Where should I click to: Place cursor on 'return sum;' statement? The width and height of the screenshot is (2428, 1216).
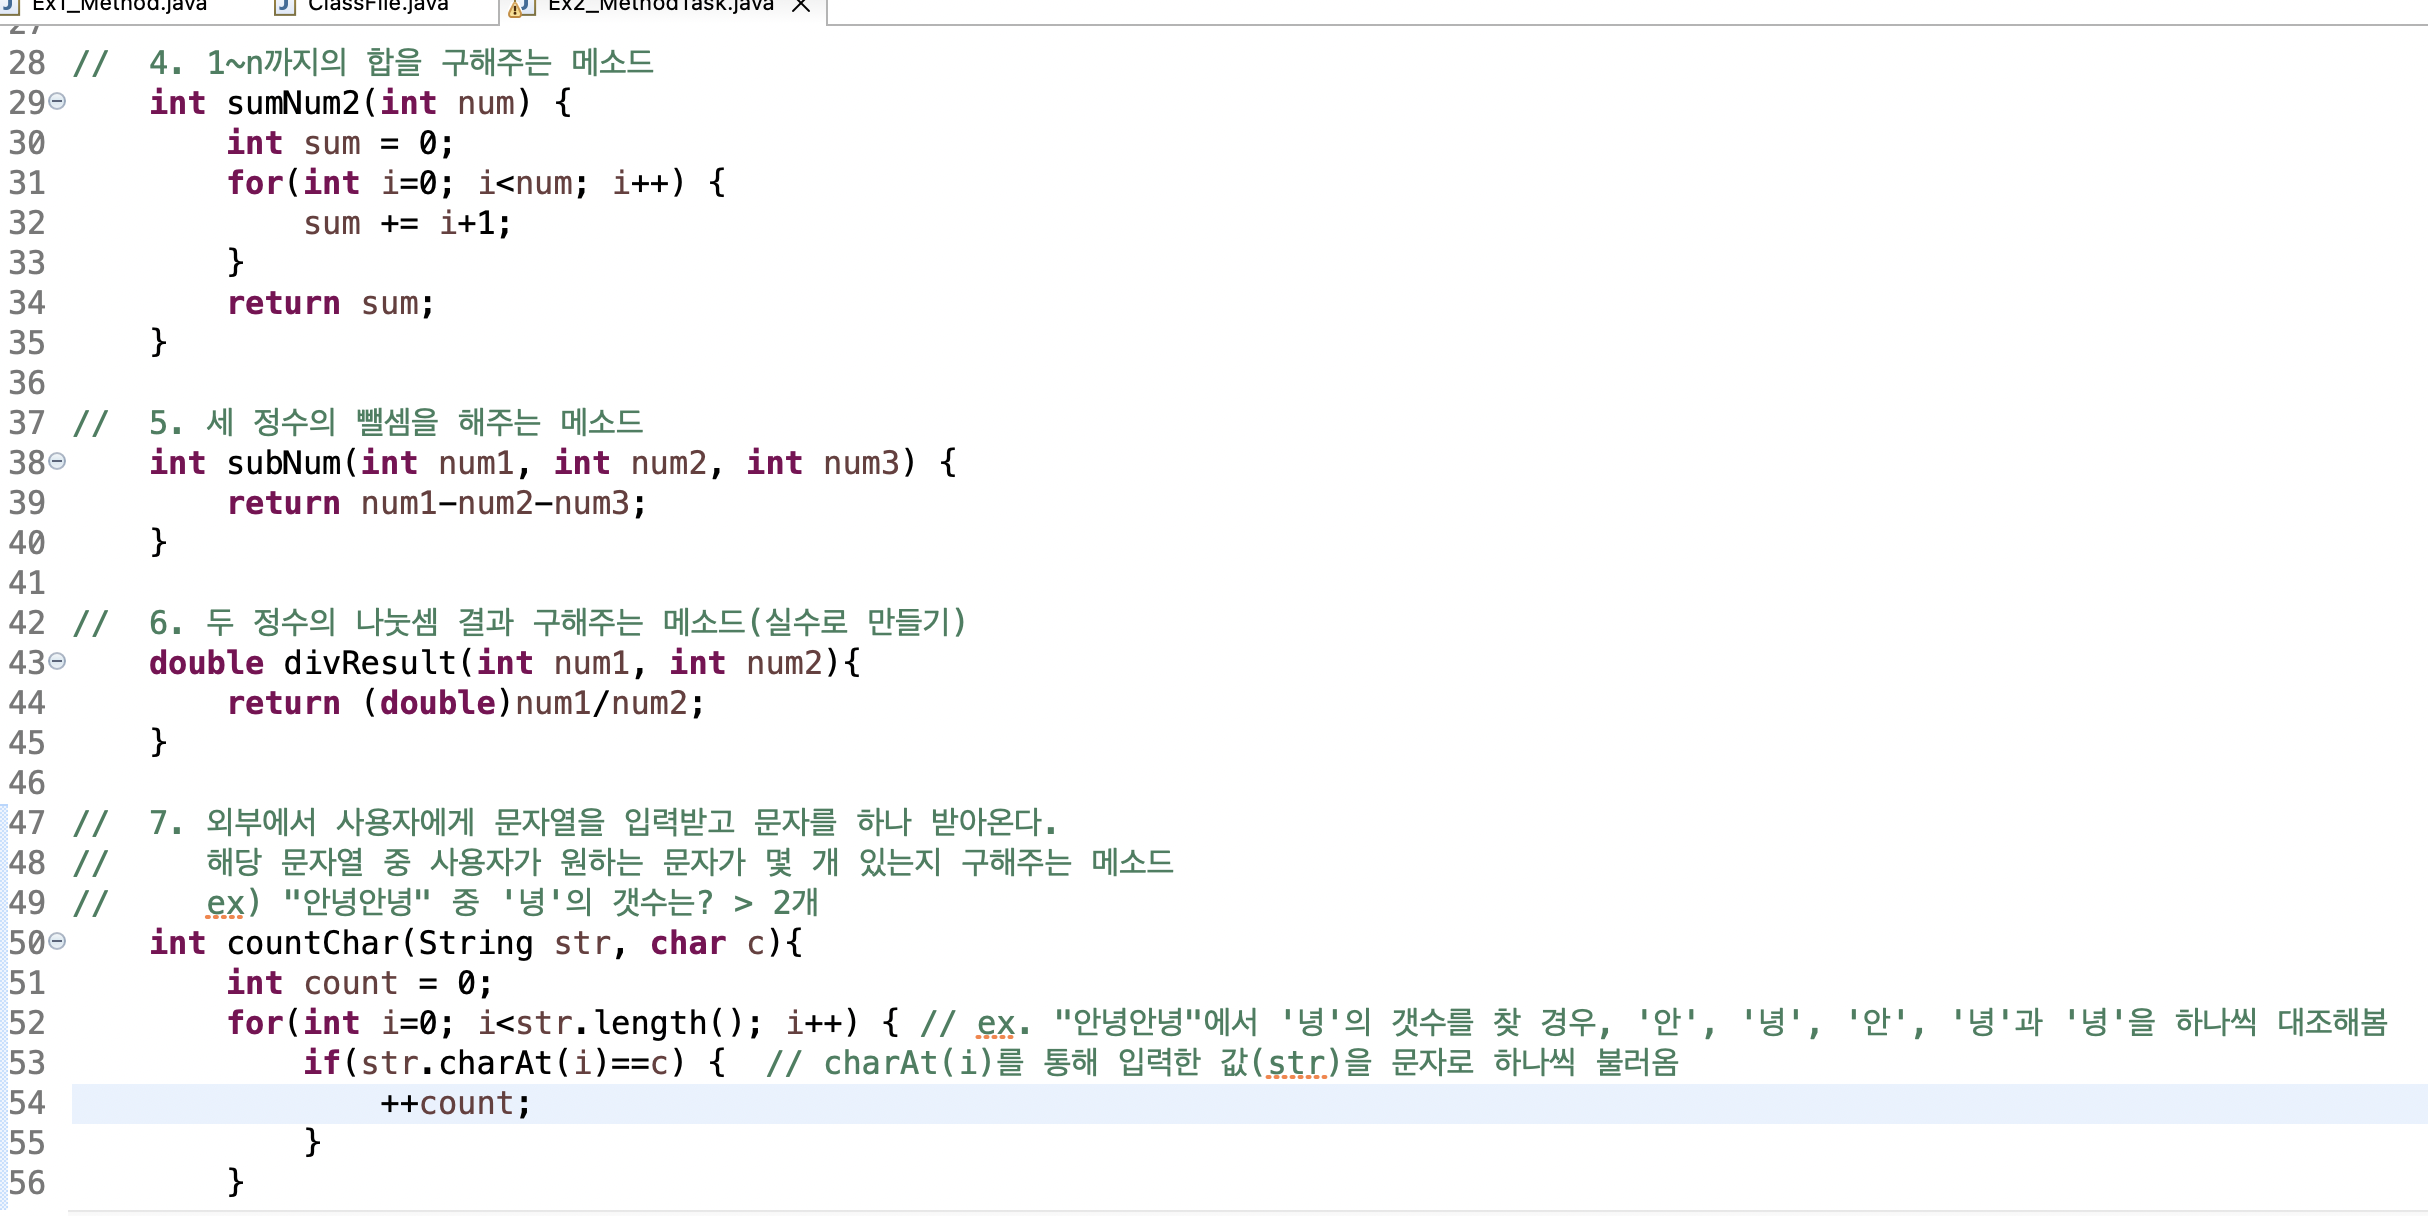point(330,303)
